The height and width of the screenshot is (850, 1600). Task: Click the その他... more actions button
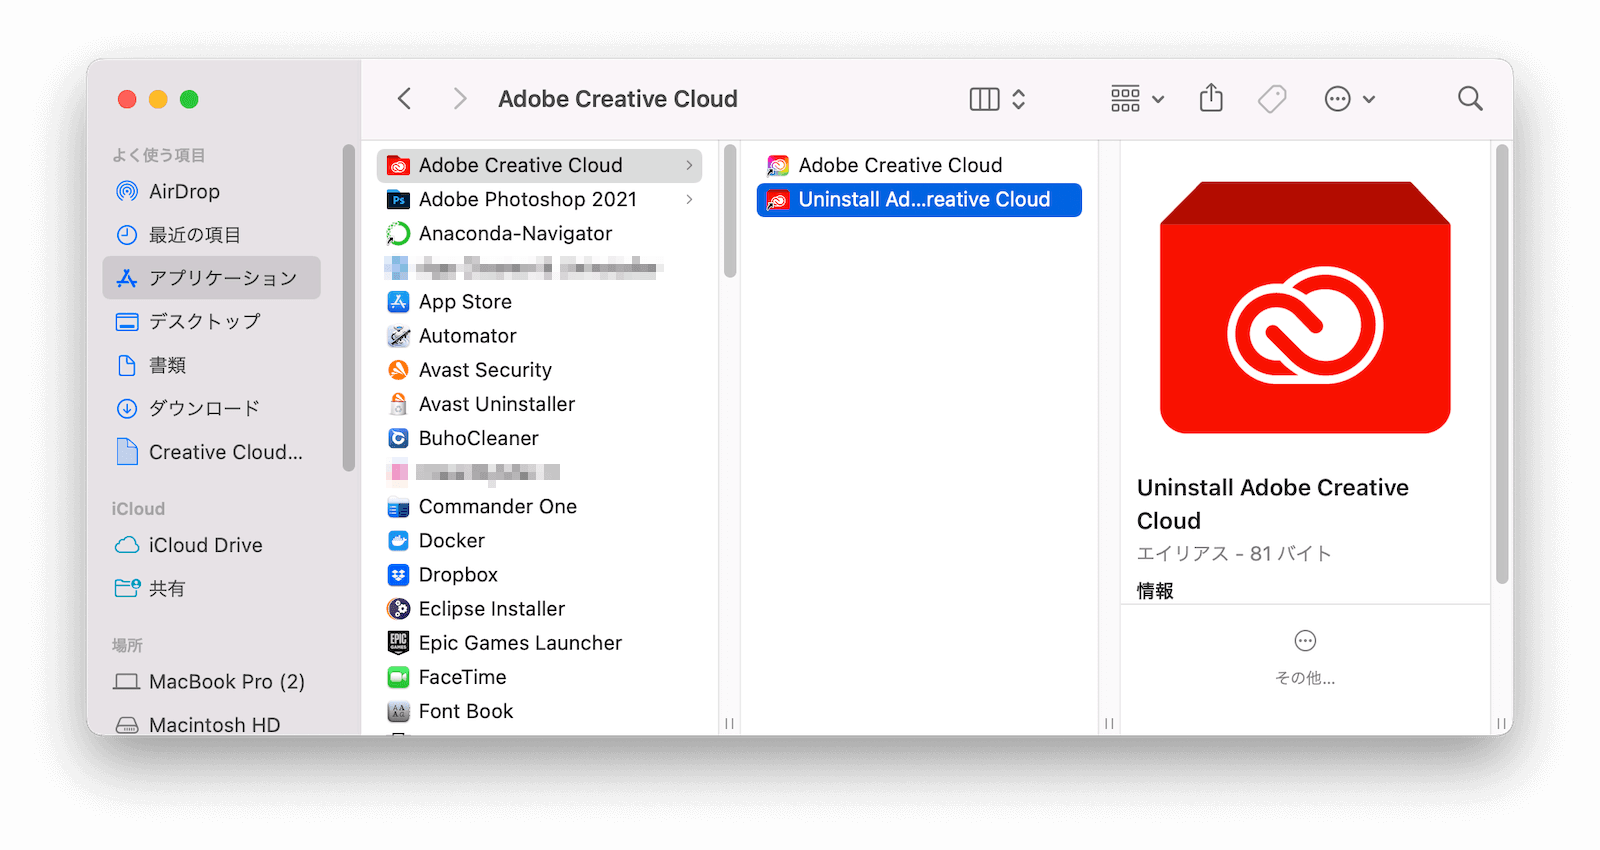1305,655
